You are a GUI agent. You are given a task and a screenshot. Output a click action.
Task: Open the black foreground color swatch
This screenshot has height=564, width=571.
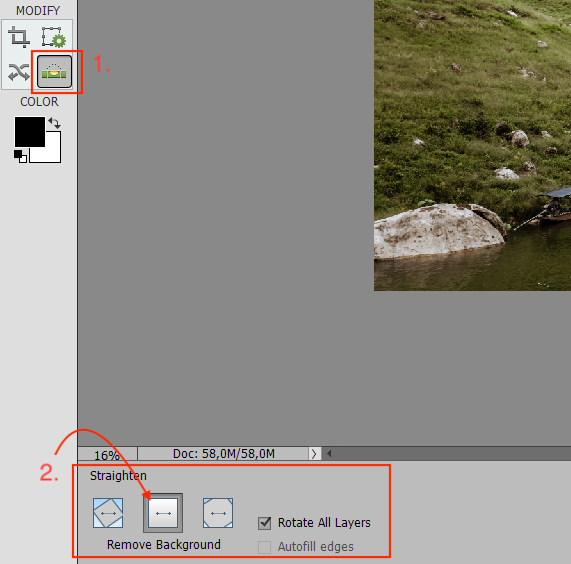click(29, 131)
